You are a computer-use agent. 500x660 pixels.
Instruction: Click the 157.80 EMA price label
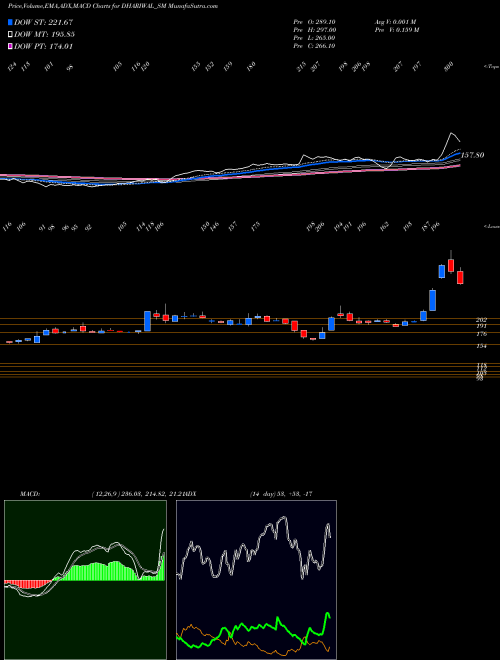click(472, 155)
